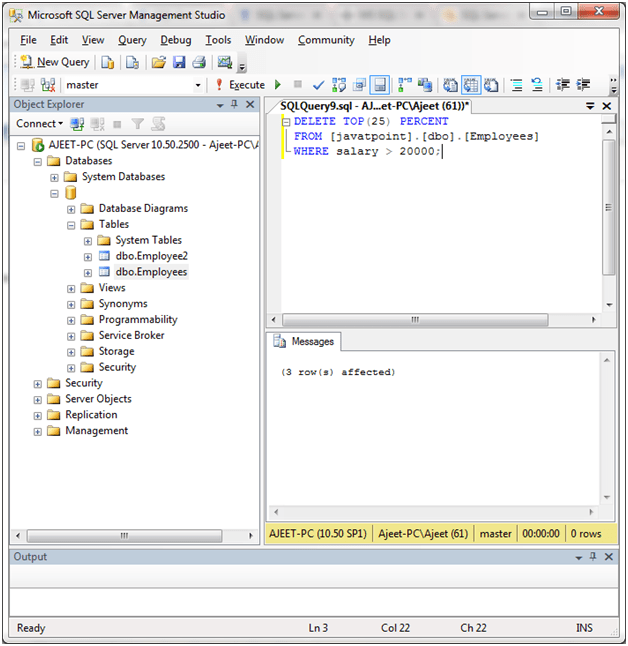
Task: Expand the dbo.Employee2 table node
Action: click(88, 257)
